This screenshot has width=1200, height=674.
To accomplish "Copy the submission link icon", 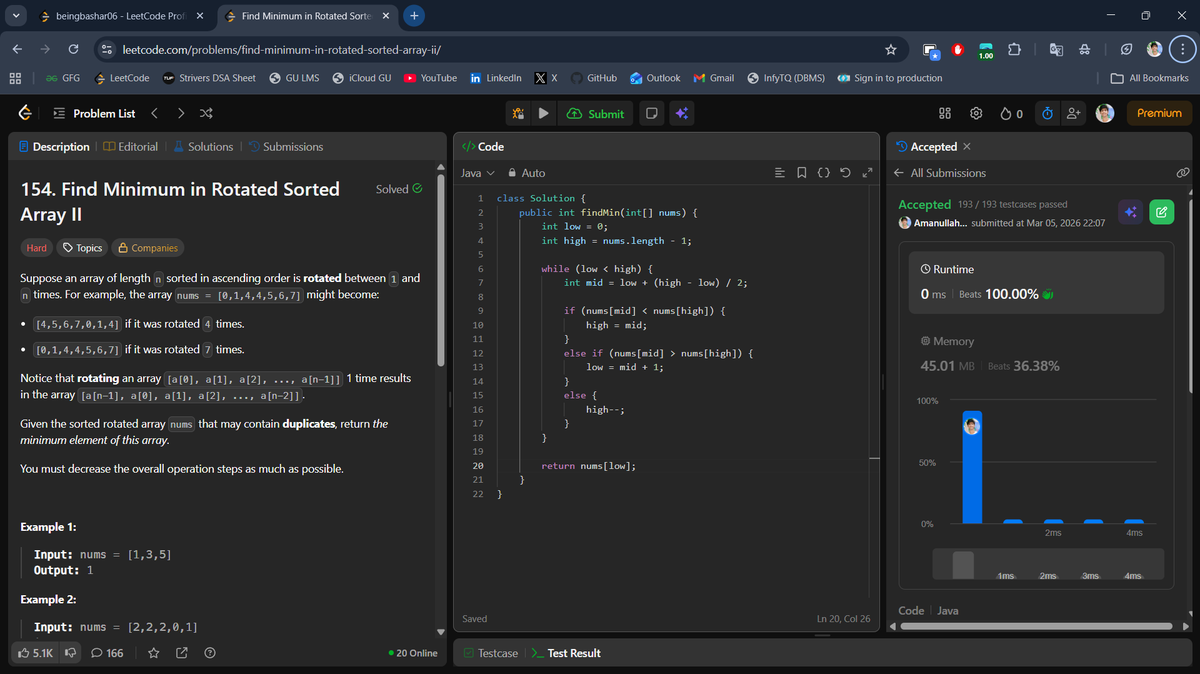I will coord(1183,173).
